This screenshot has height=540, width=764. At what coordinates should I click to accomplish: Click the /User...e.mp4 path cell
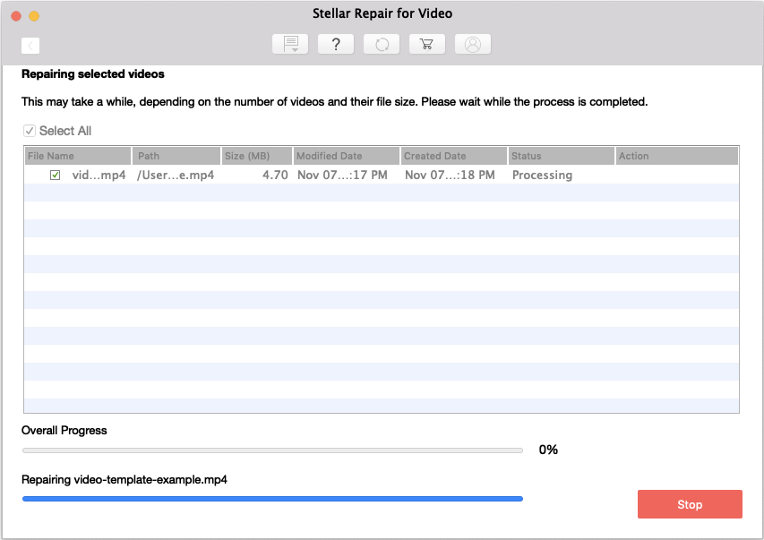click(x=175, y=175)
